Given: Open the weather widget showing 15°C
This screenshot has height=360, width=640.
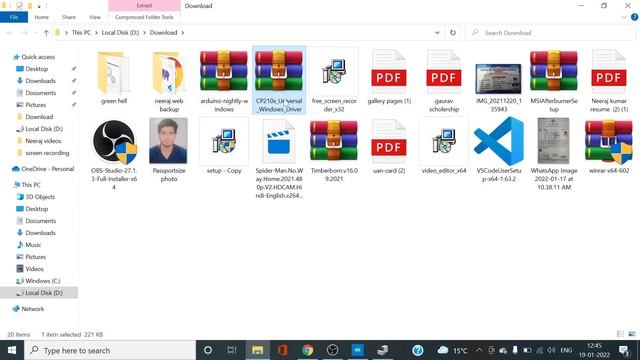Looking at the screenshot, I should coord(452,350).
